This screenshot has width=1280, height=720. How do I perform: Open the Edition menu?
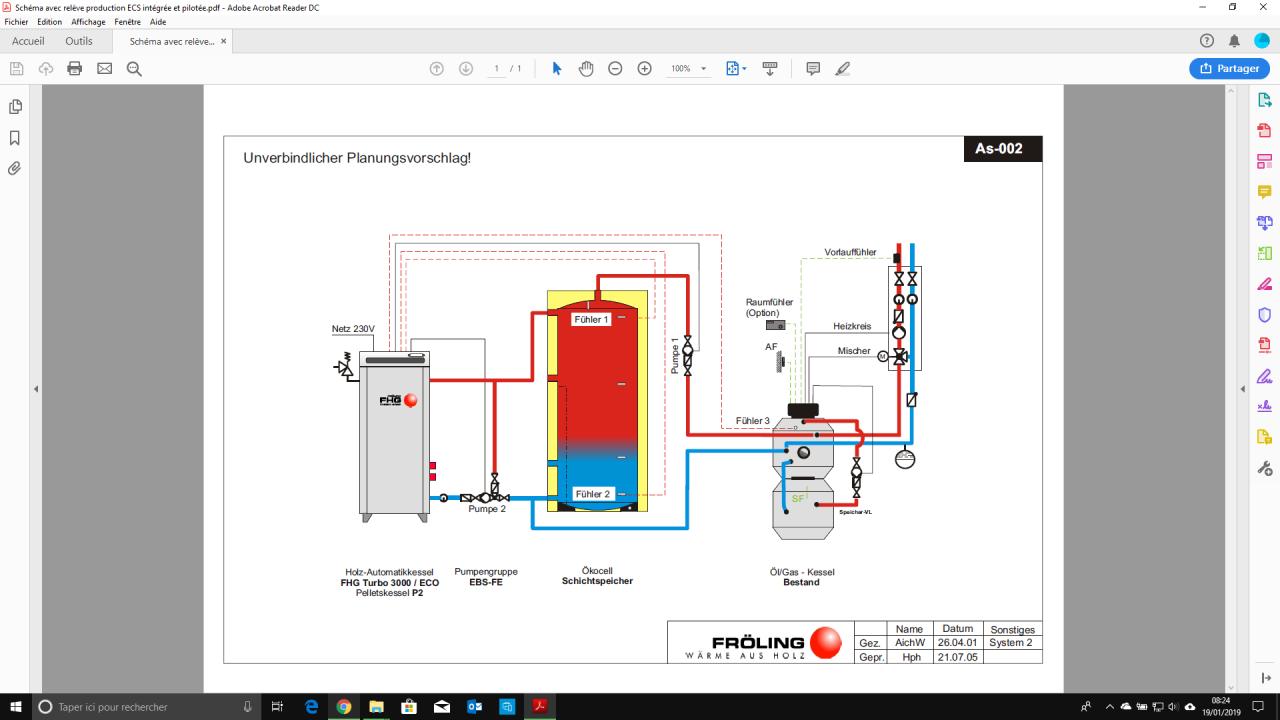(49, 22)
